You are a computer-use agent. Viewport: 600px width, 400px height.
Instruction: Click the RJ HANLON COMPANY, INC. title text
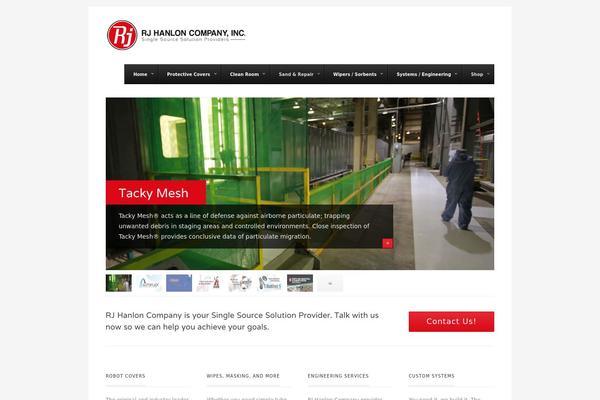(x=193, y=33)
